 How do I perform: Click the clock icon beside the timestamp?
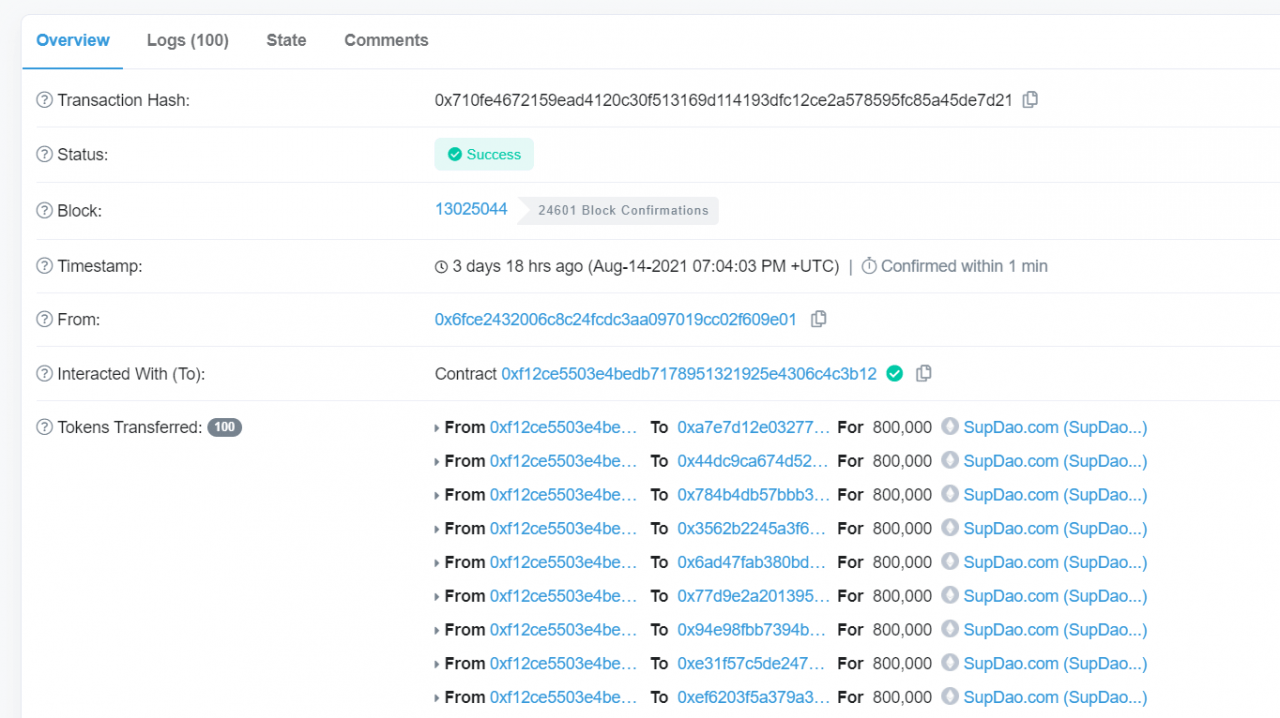[440, 265]
